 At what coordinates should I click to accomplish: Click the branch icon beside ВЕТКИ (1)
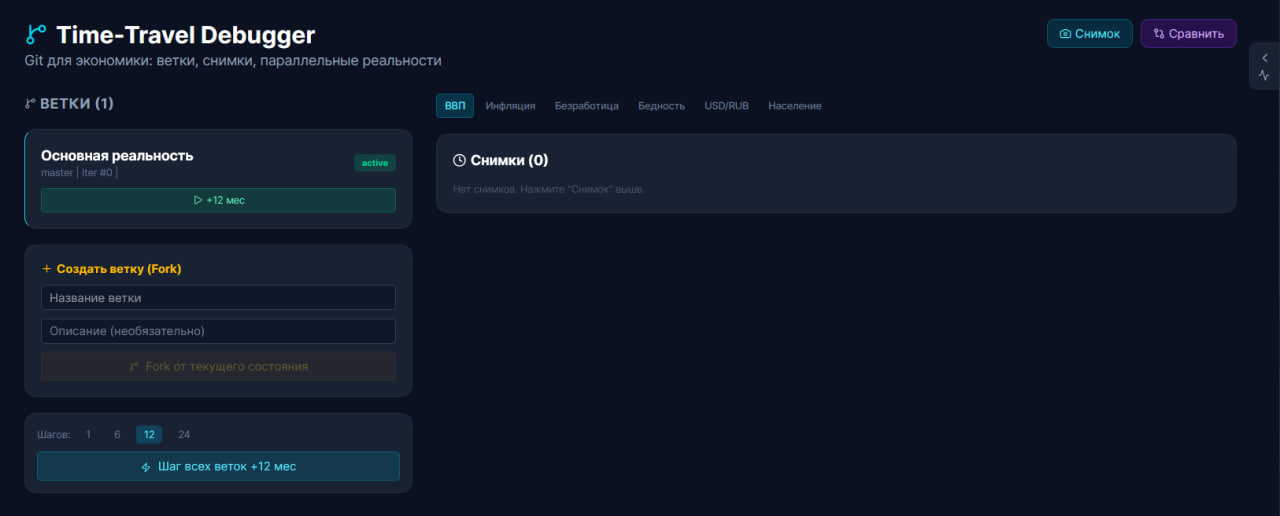coord(30,104)
